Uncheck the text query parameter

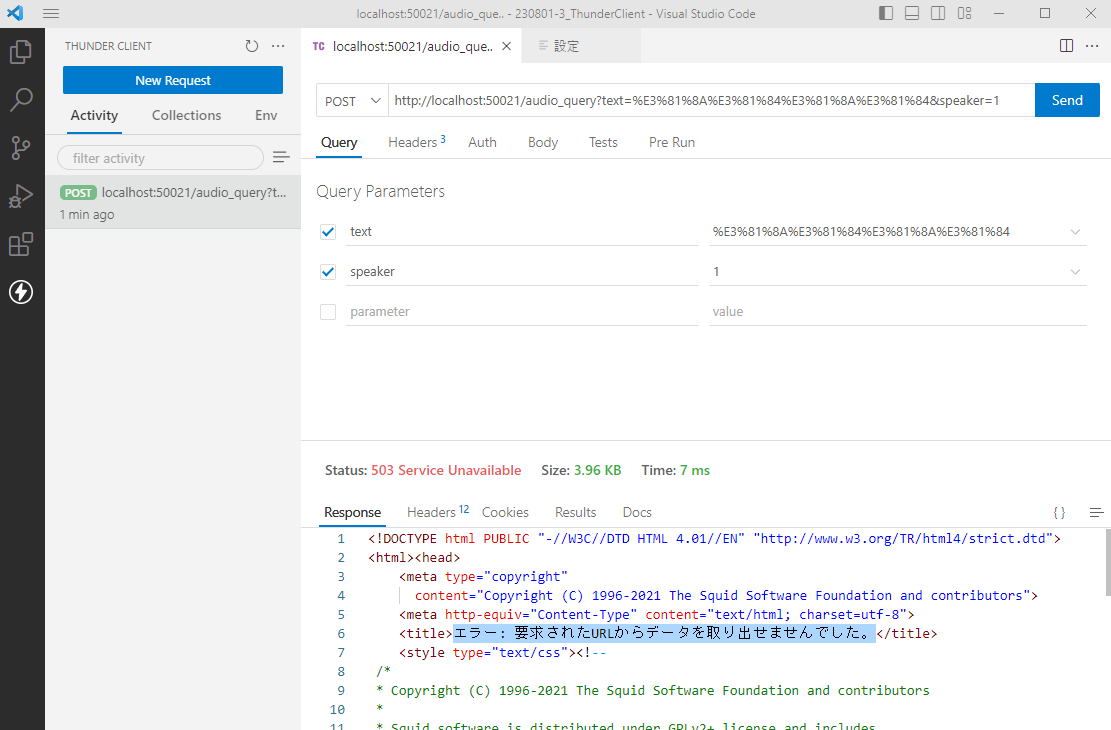[328, 232]
